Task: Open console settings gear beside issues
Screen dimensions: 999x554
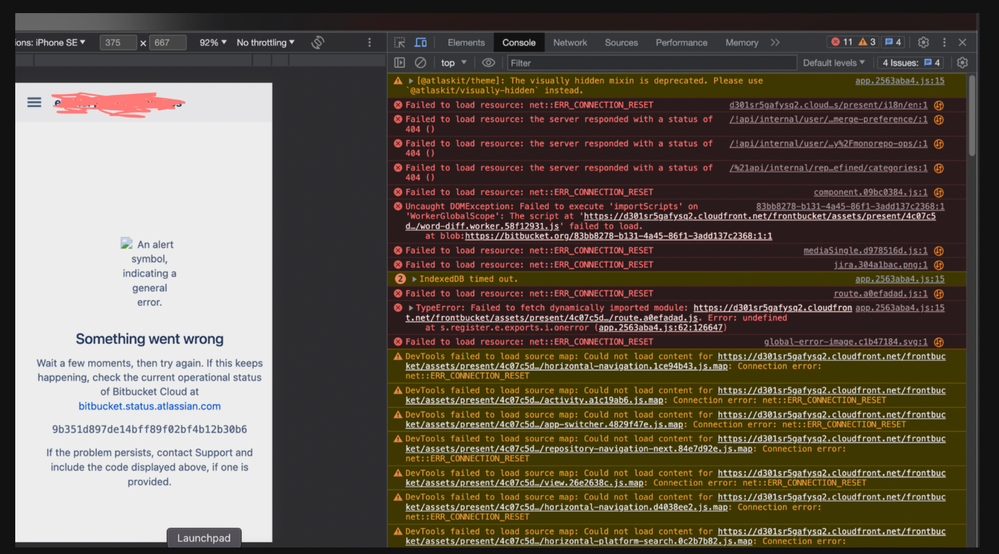Action: [962, 63]
